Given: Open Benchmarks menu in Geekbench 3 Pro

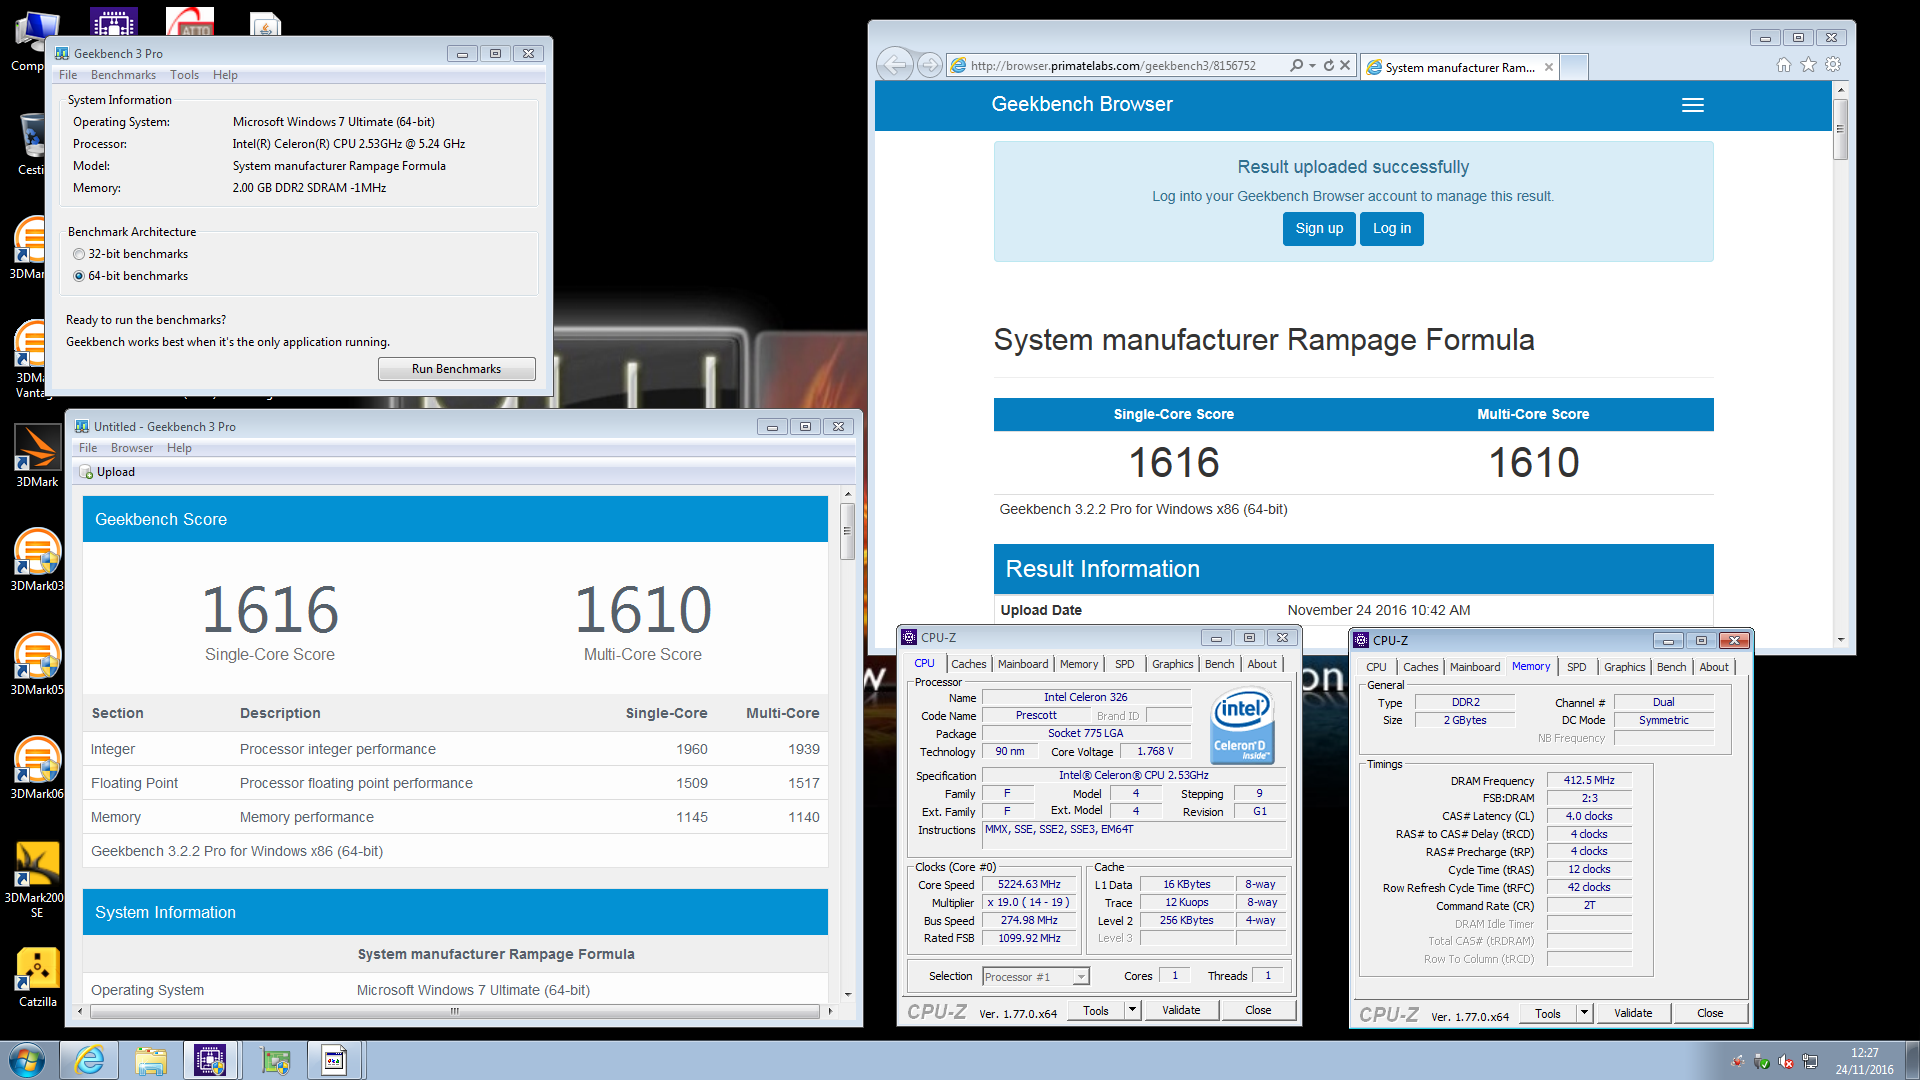Looking at the screenshot, I should pyautogui.click(x=123, y=75).
